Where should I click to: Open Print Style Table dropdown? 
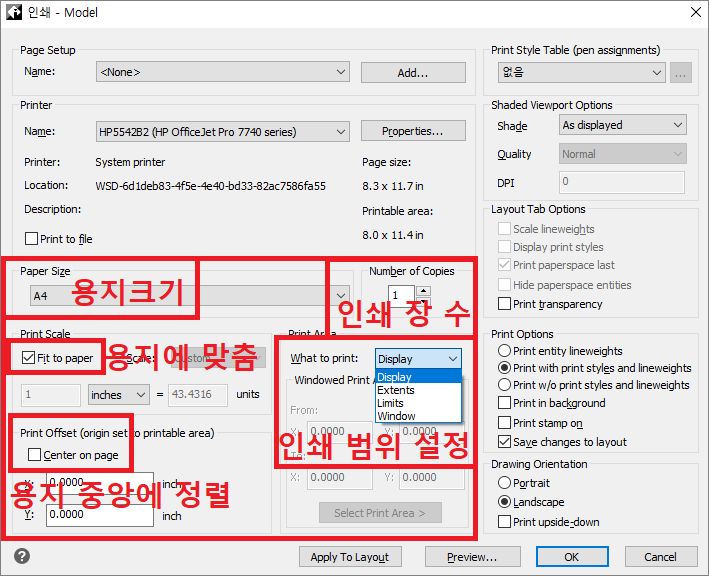point(581,73)
